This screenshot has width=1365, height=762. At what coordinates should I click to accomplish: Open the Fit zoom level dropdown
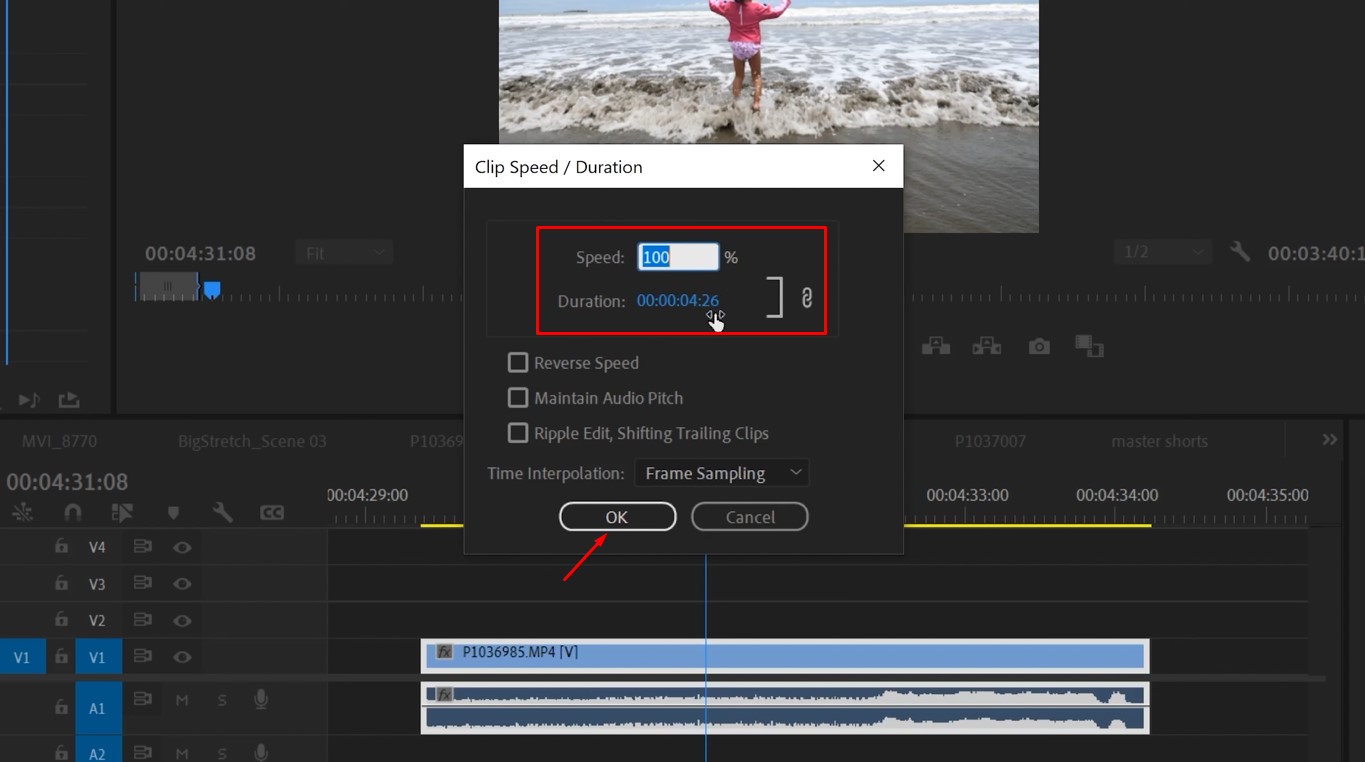tap(344, 251)
